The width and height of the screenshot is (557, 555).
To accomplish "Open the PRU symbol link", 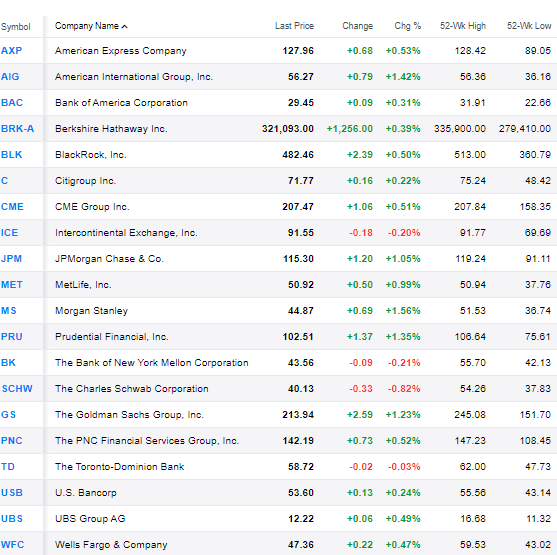I will coord(12,336).
